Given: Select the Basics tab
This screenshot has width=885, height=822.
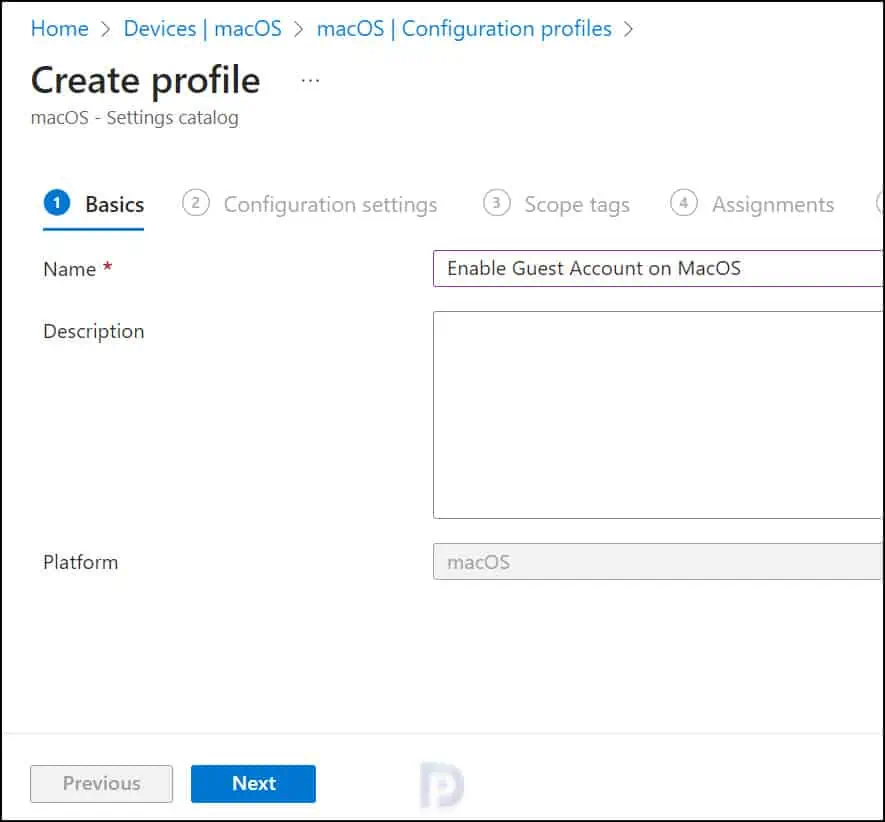Looking at the screenshot, I should pyautogui.click(x=94, y=204).
